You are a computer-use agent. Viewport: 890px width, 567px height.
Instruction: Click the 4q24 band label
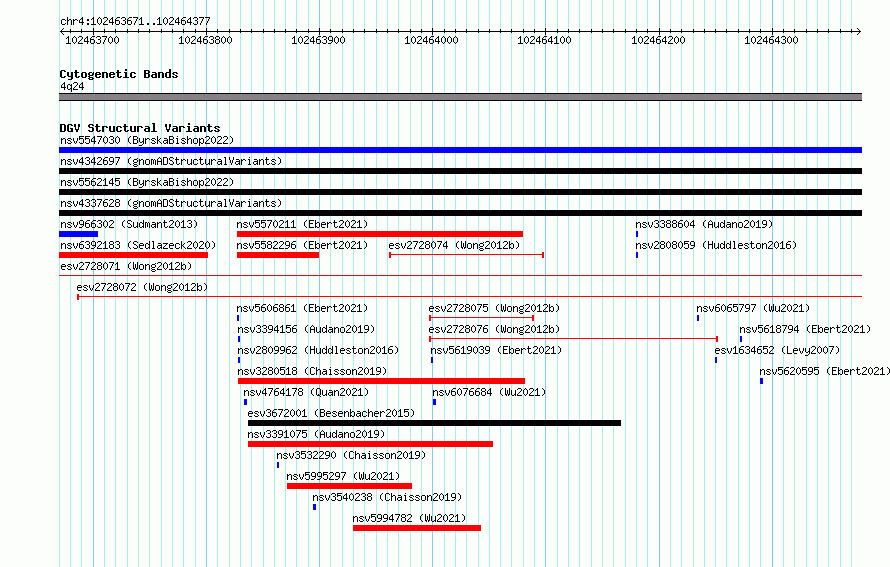pyautogui.click(x=72, y=86)
